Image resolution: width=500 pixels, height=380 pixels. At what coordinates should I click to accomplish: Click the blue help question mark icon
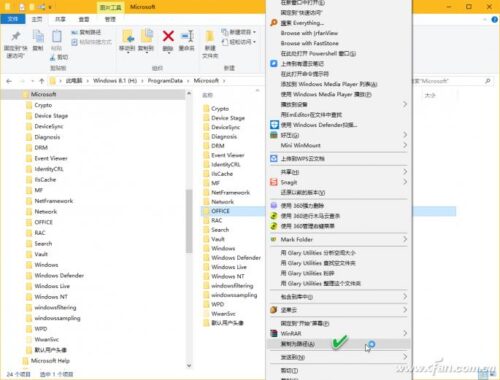pos(495,20)
